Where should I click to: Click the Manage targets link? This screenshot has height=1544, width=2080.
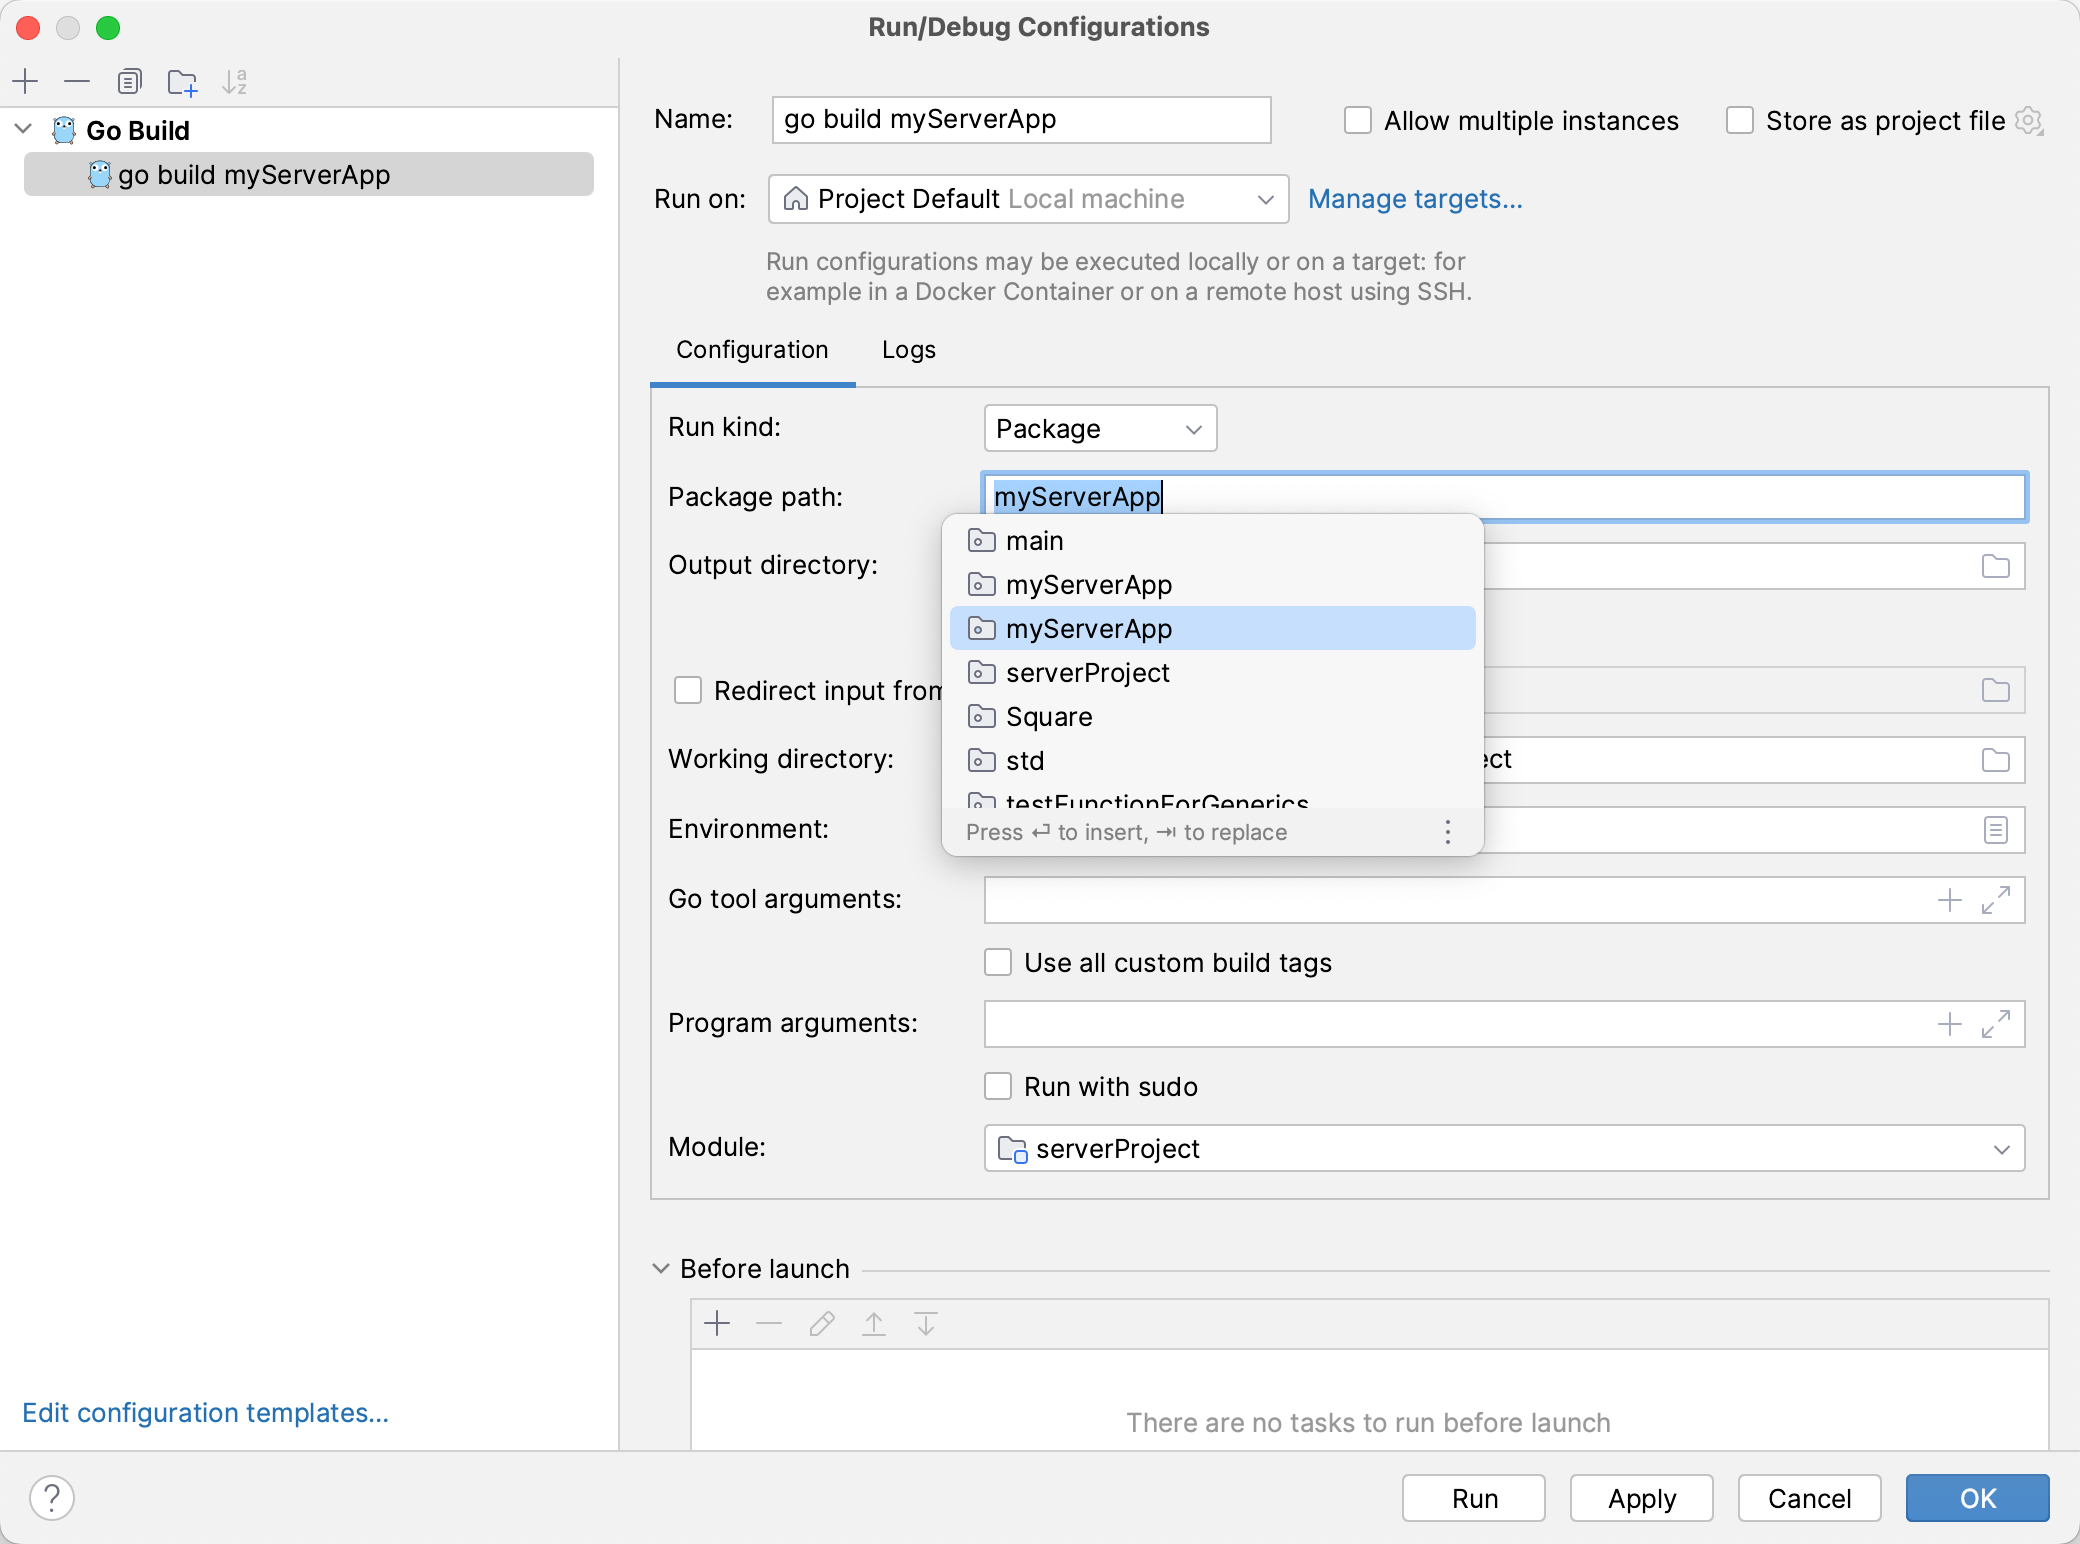click(x=1412, y=198)
